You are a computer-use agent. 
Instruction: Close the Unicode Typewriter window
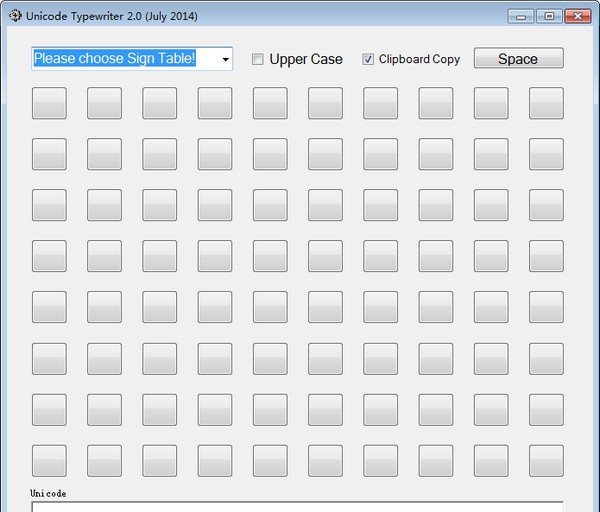pos(577,16)
